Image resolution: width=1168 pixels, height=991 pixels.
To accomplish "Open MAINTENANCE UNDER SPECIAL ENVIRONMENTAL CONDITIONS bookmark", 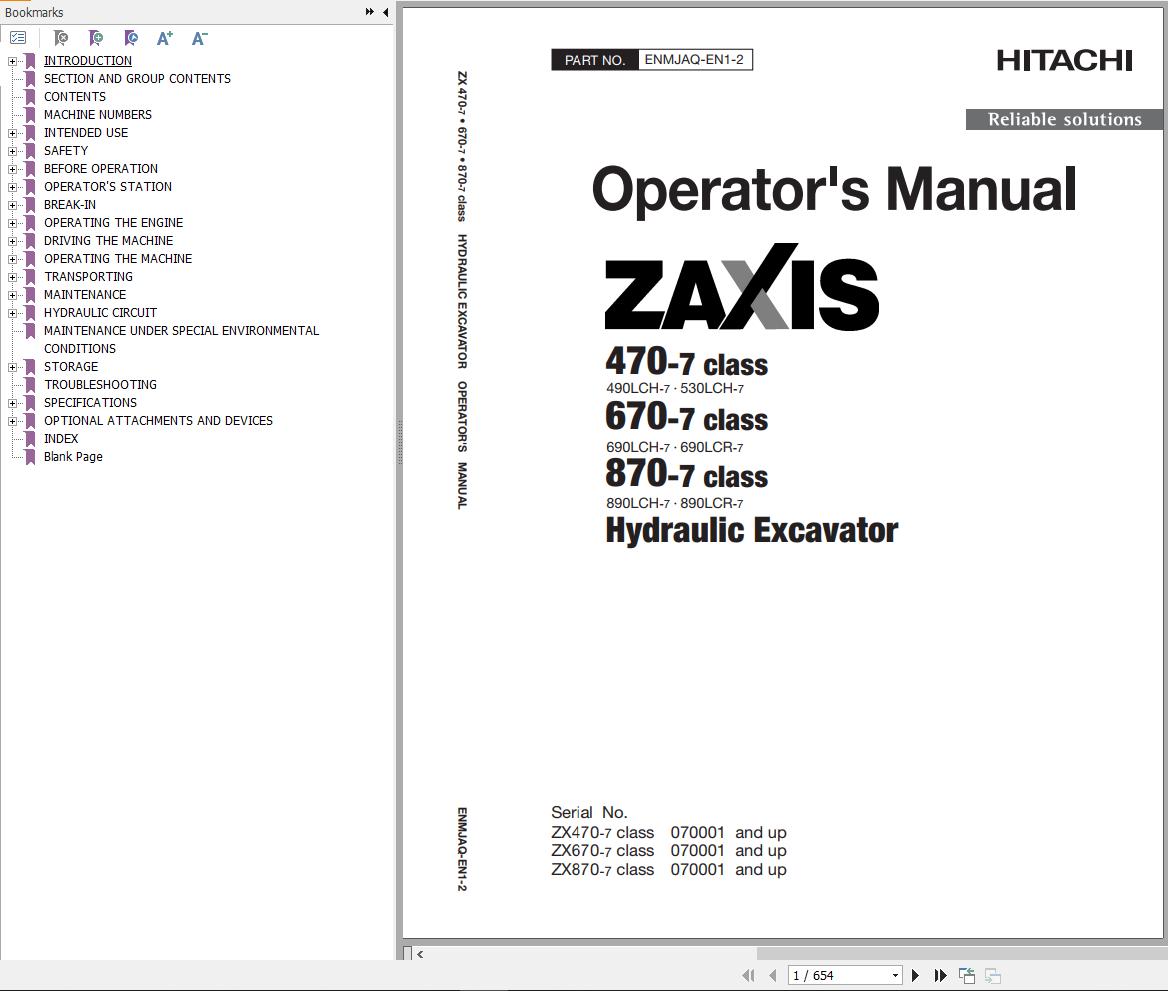I will coord(181,339).
